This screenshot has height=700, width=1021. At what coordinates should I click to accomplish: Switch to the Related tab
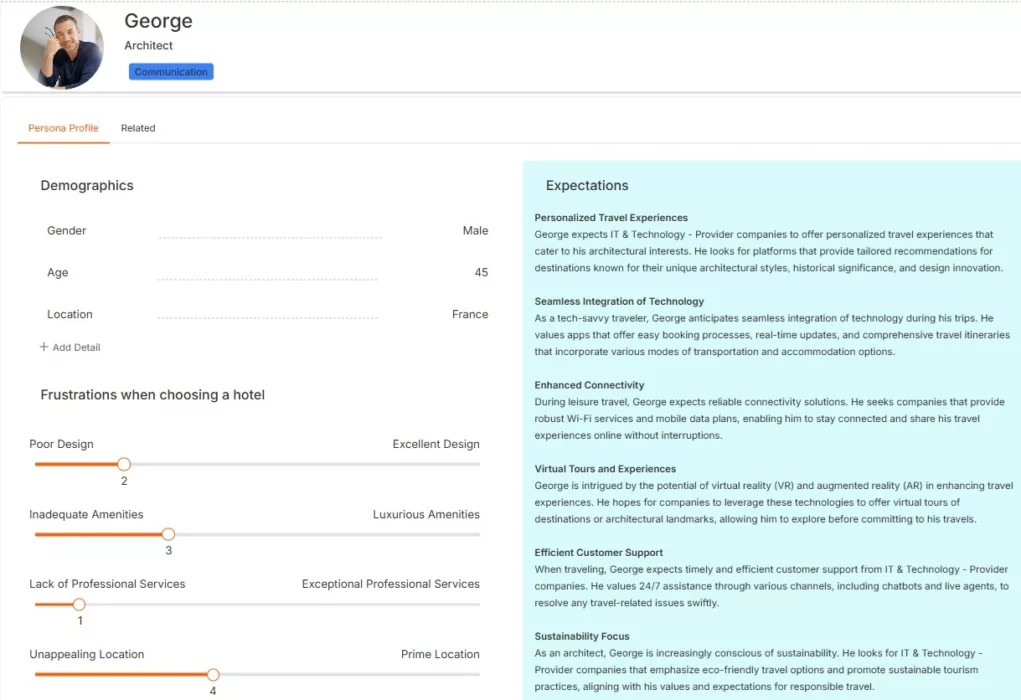pyautogui.click(x=138, y=128)
